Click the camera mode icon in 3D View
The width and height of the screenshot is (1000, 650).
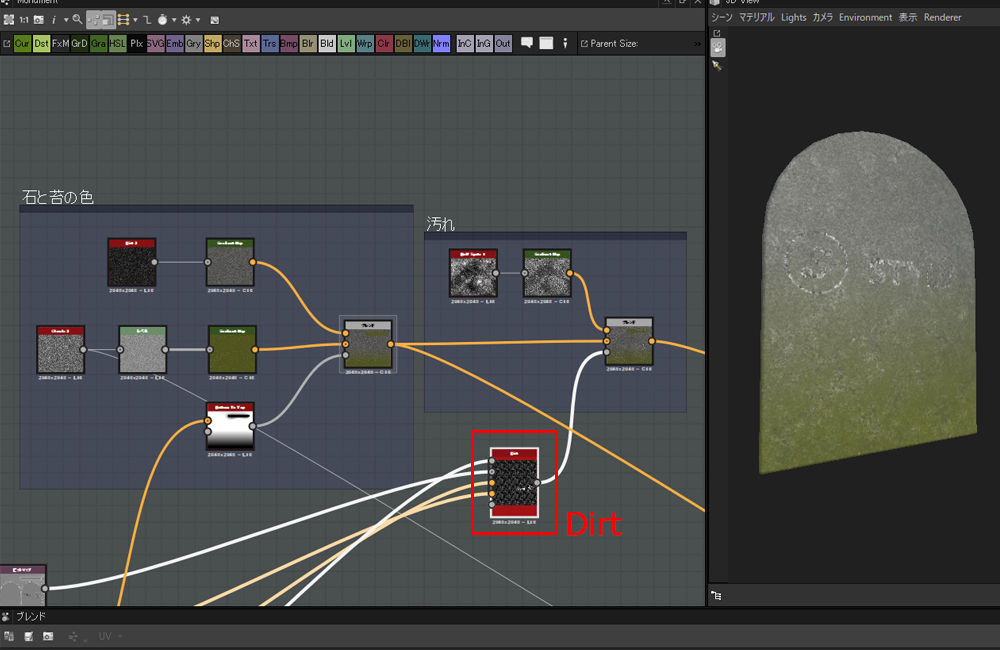[718, 47]
